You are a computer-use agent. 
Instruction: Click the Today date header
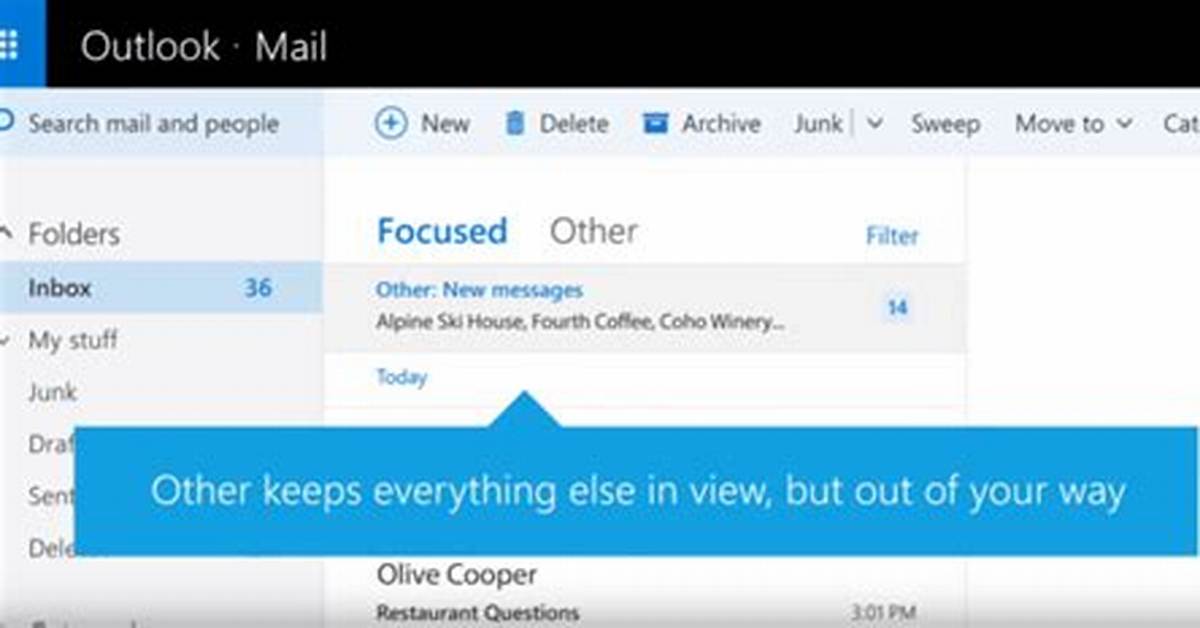pos(401,378)
